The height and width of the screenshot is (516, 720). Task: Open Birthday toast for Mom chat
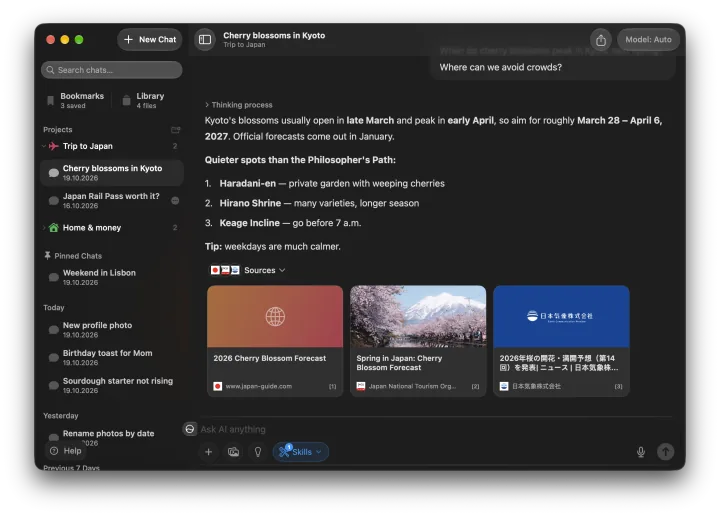(112, 358)
